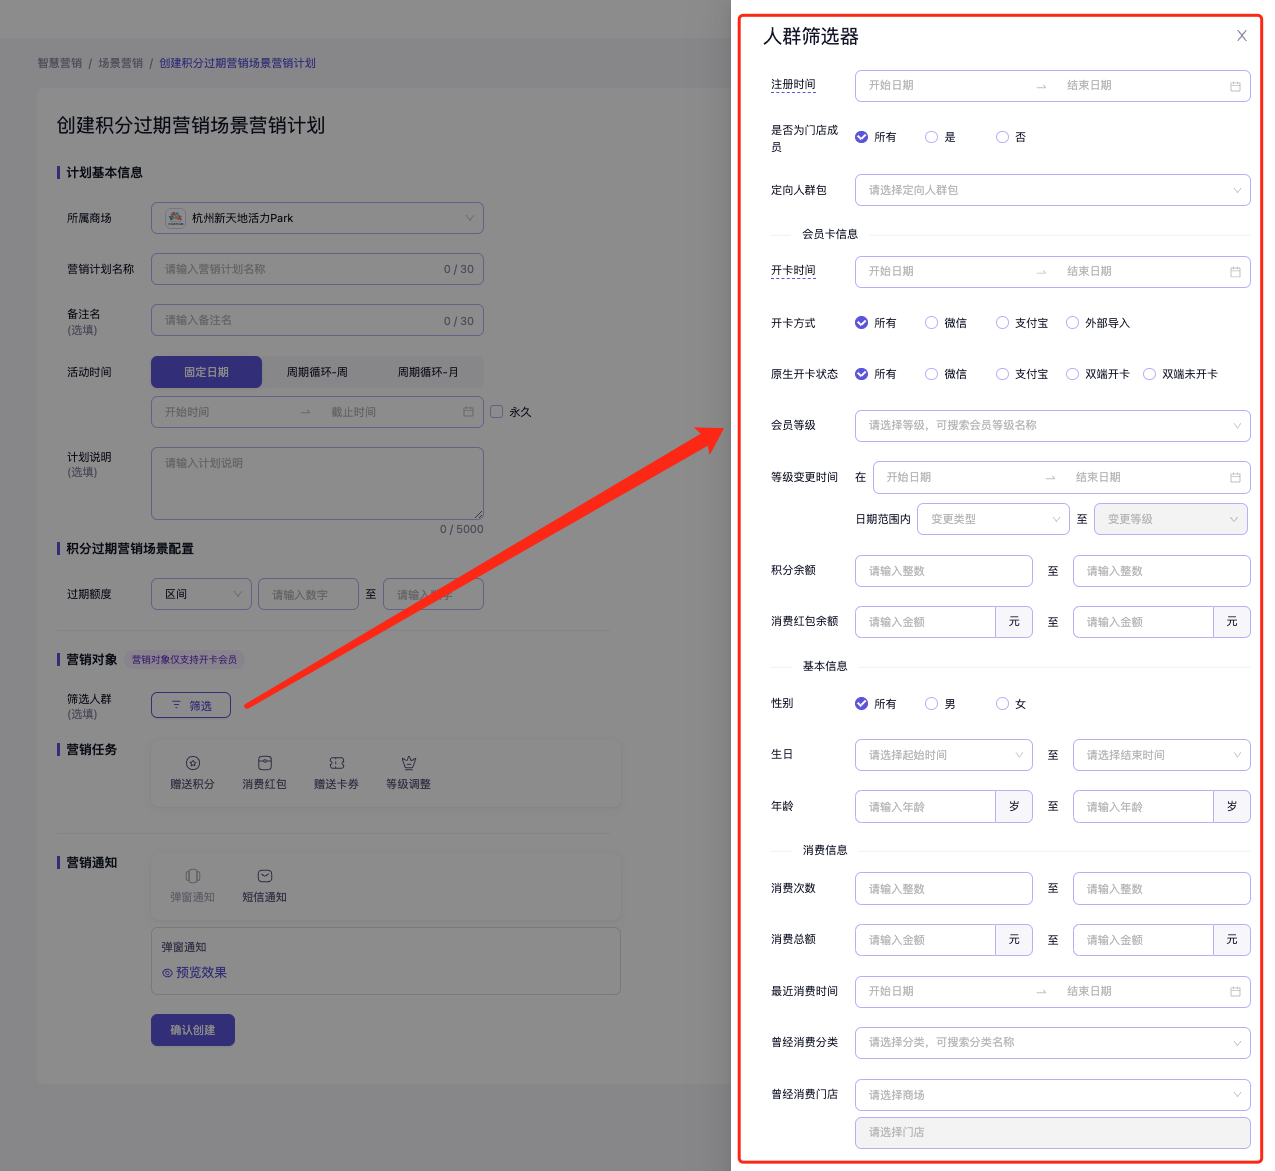This screenshot has width=1275, height=1171.
Task: Click the 弹窗通知 notification icon
Action: coord(193,876)
